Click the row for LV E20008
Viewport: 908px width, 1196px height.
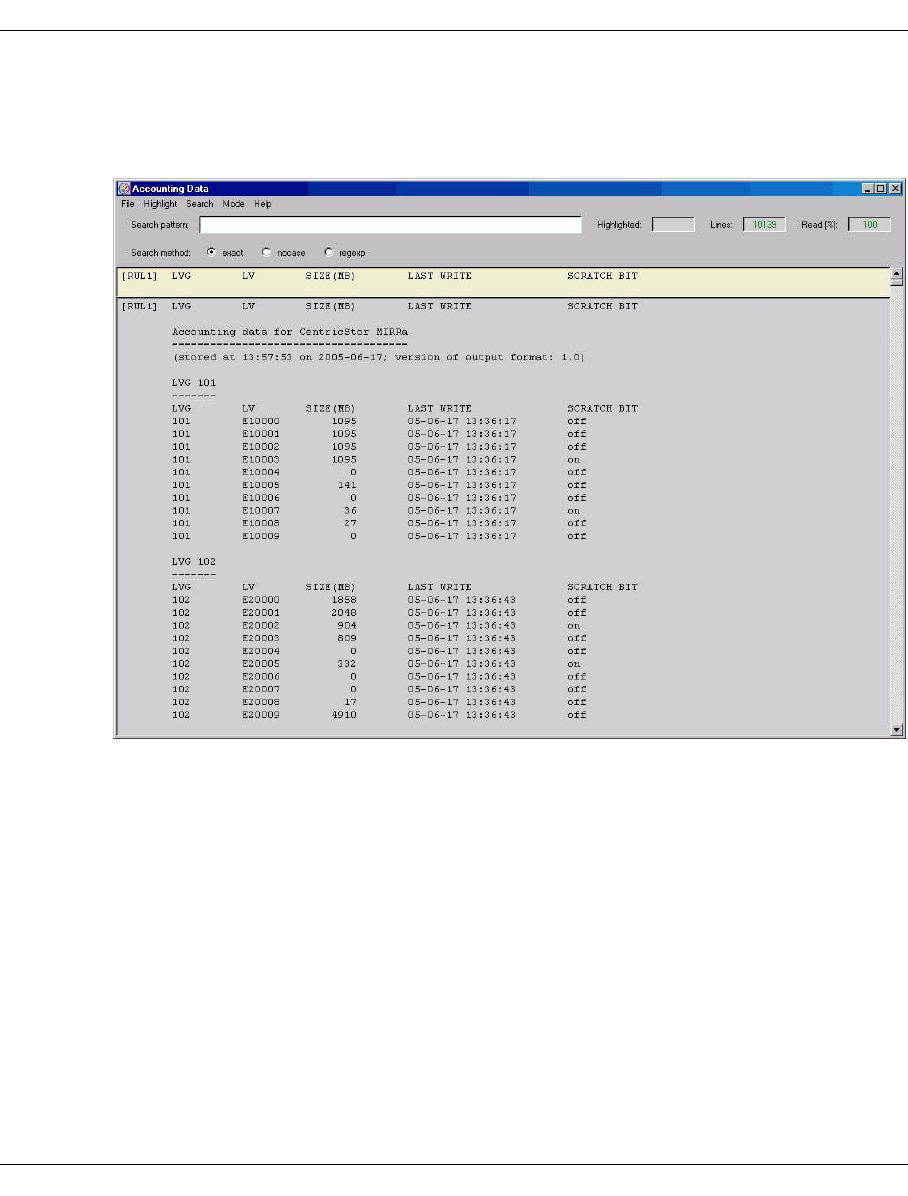click(x=379, y=702)
